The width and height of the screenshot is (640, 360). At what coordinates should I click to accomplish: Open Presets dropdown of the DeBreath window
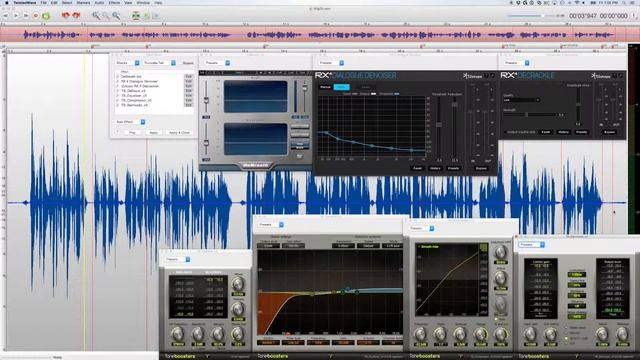(x=218, y=63)
